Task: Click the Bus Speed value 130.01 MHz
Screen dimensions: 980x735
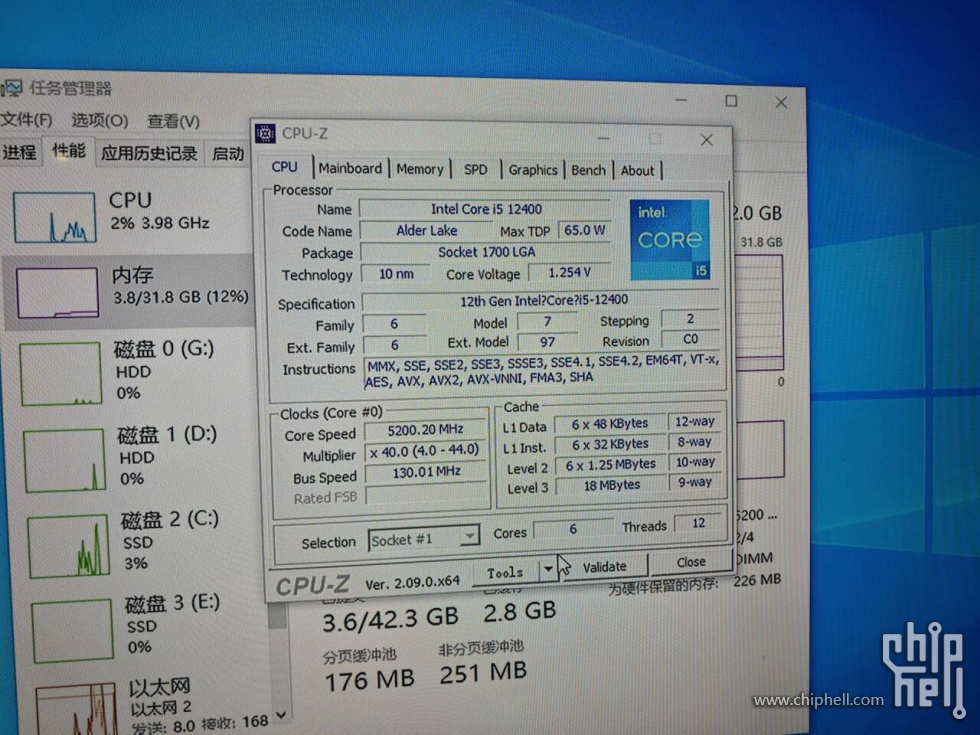Action: click(426, 472)
